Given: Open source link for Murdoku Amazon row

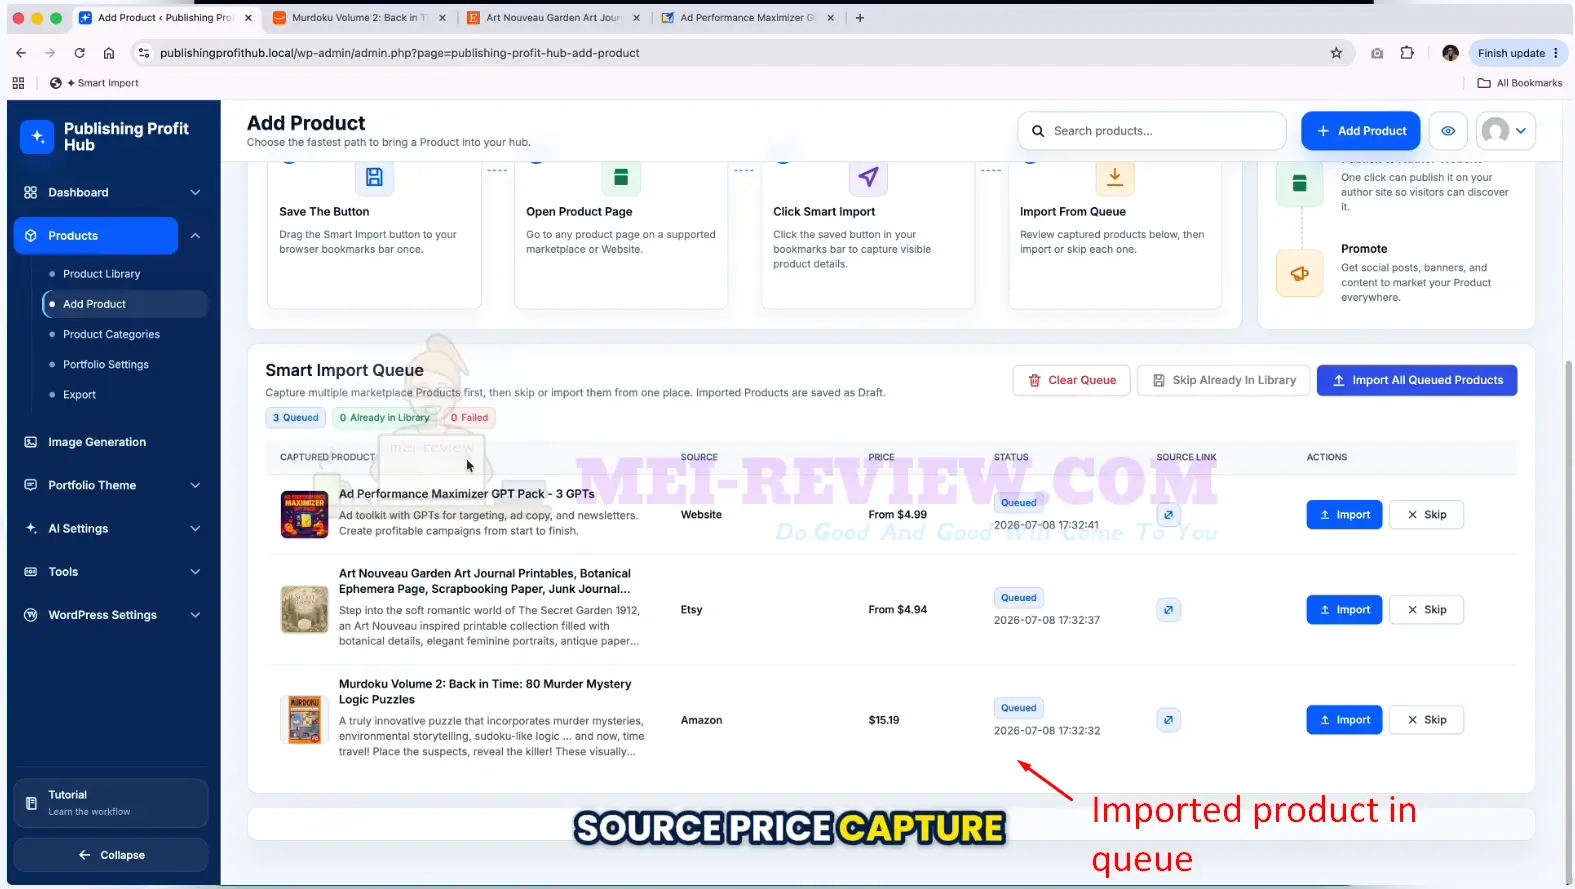Looking at the screenshot, I should tap(1168, 720).
